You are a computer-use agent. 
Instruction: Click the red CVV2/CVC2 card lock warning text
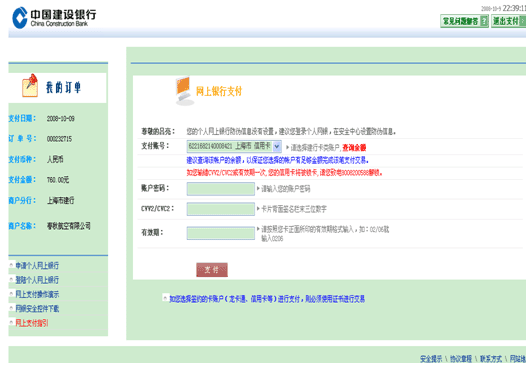point(284,173)
